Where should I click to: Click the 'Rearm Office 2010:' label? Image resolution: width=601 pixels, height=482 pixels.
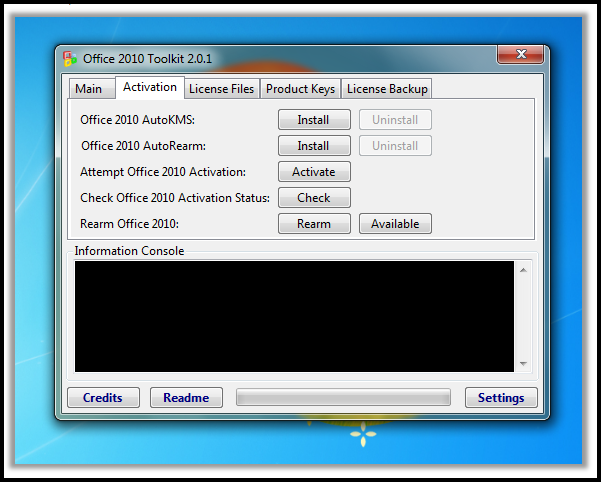[130, 224]
